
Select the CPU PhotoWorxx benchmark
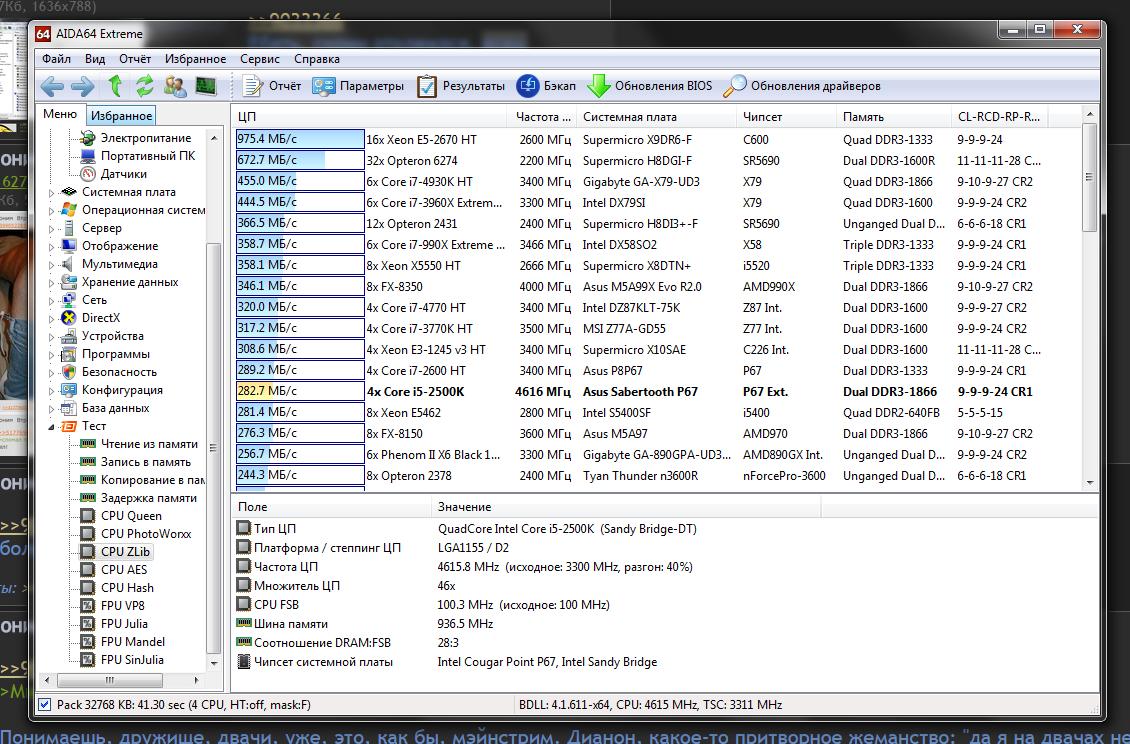click(146, 534)
